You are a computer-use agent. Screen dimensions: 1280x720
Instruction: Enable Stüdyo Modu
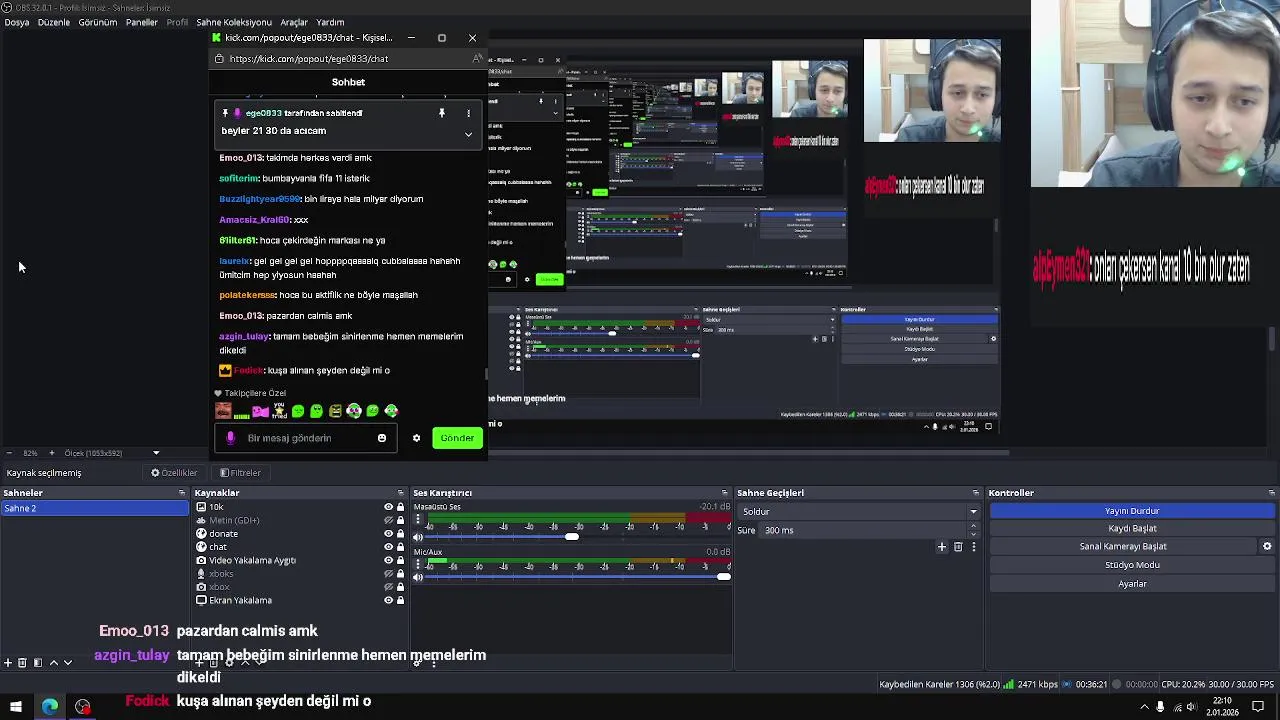click(1132, 565)
